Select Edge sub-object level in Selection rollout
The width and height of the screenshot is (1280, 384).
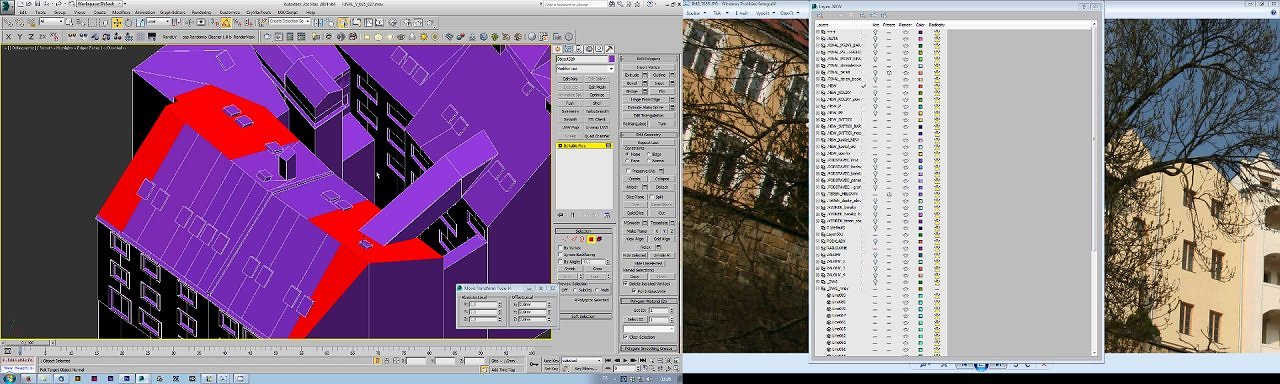click(574, 239)
